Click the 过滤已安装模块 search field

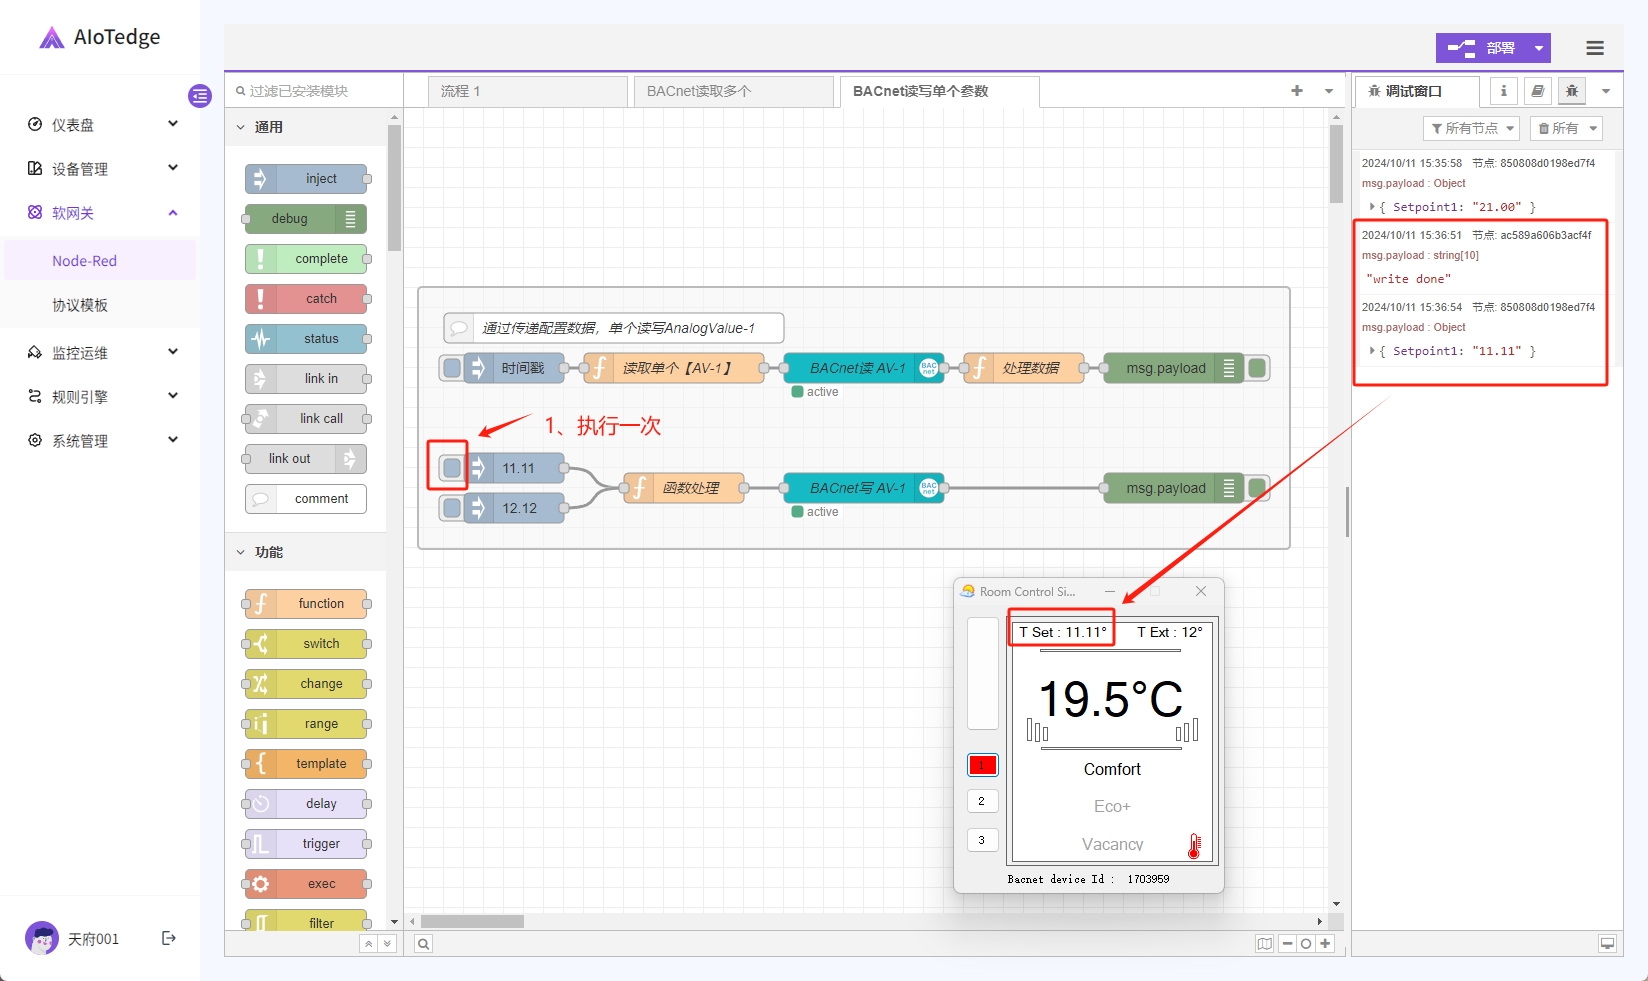coord(315,91)
